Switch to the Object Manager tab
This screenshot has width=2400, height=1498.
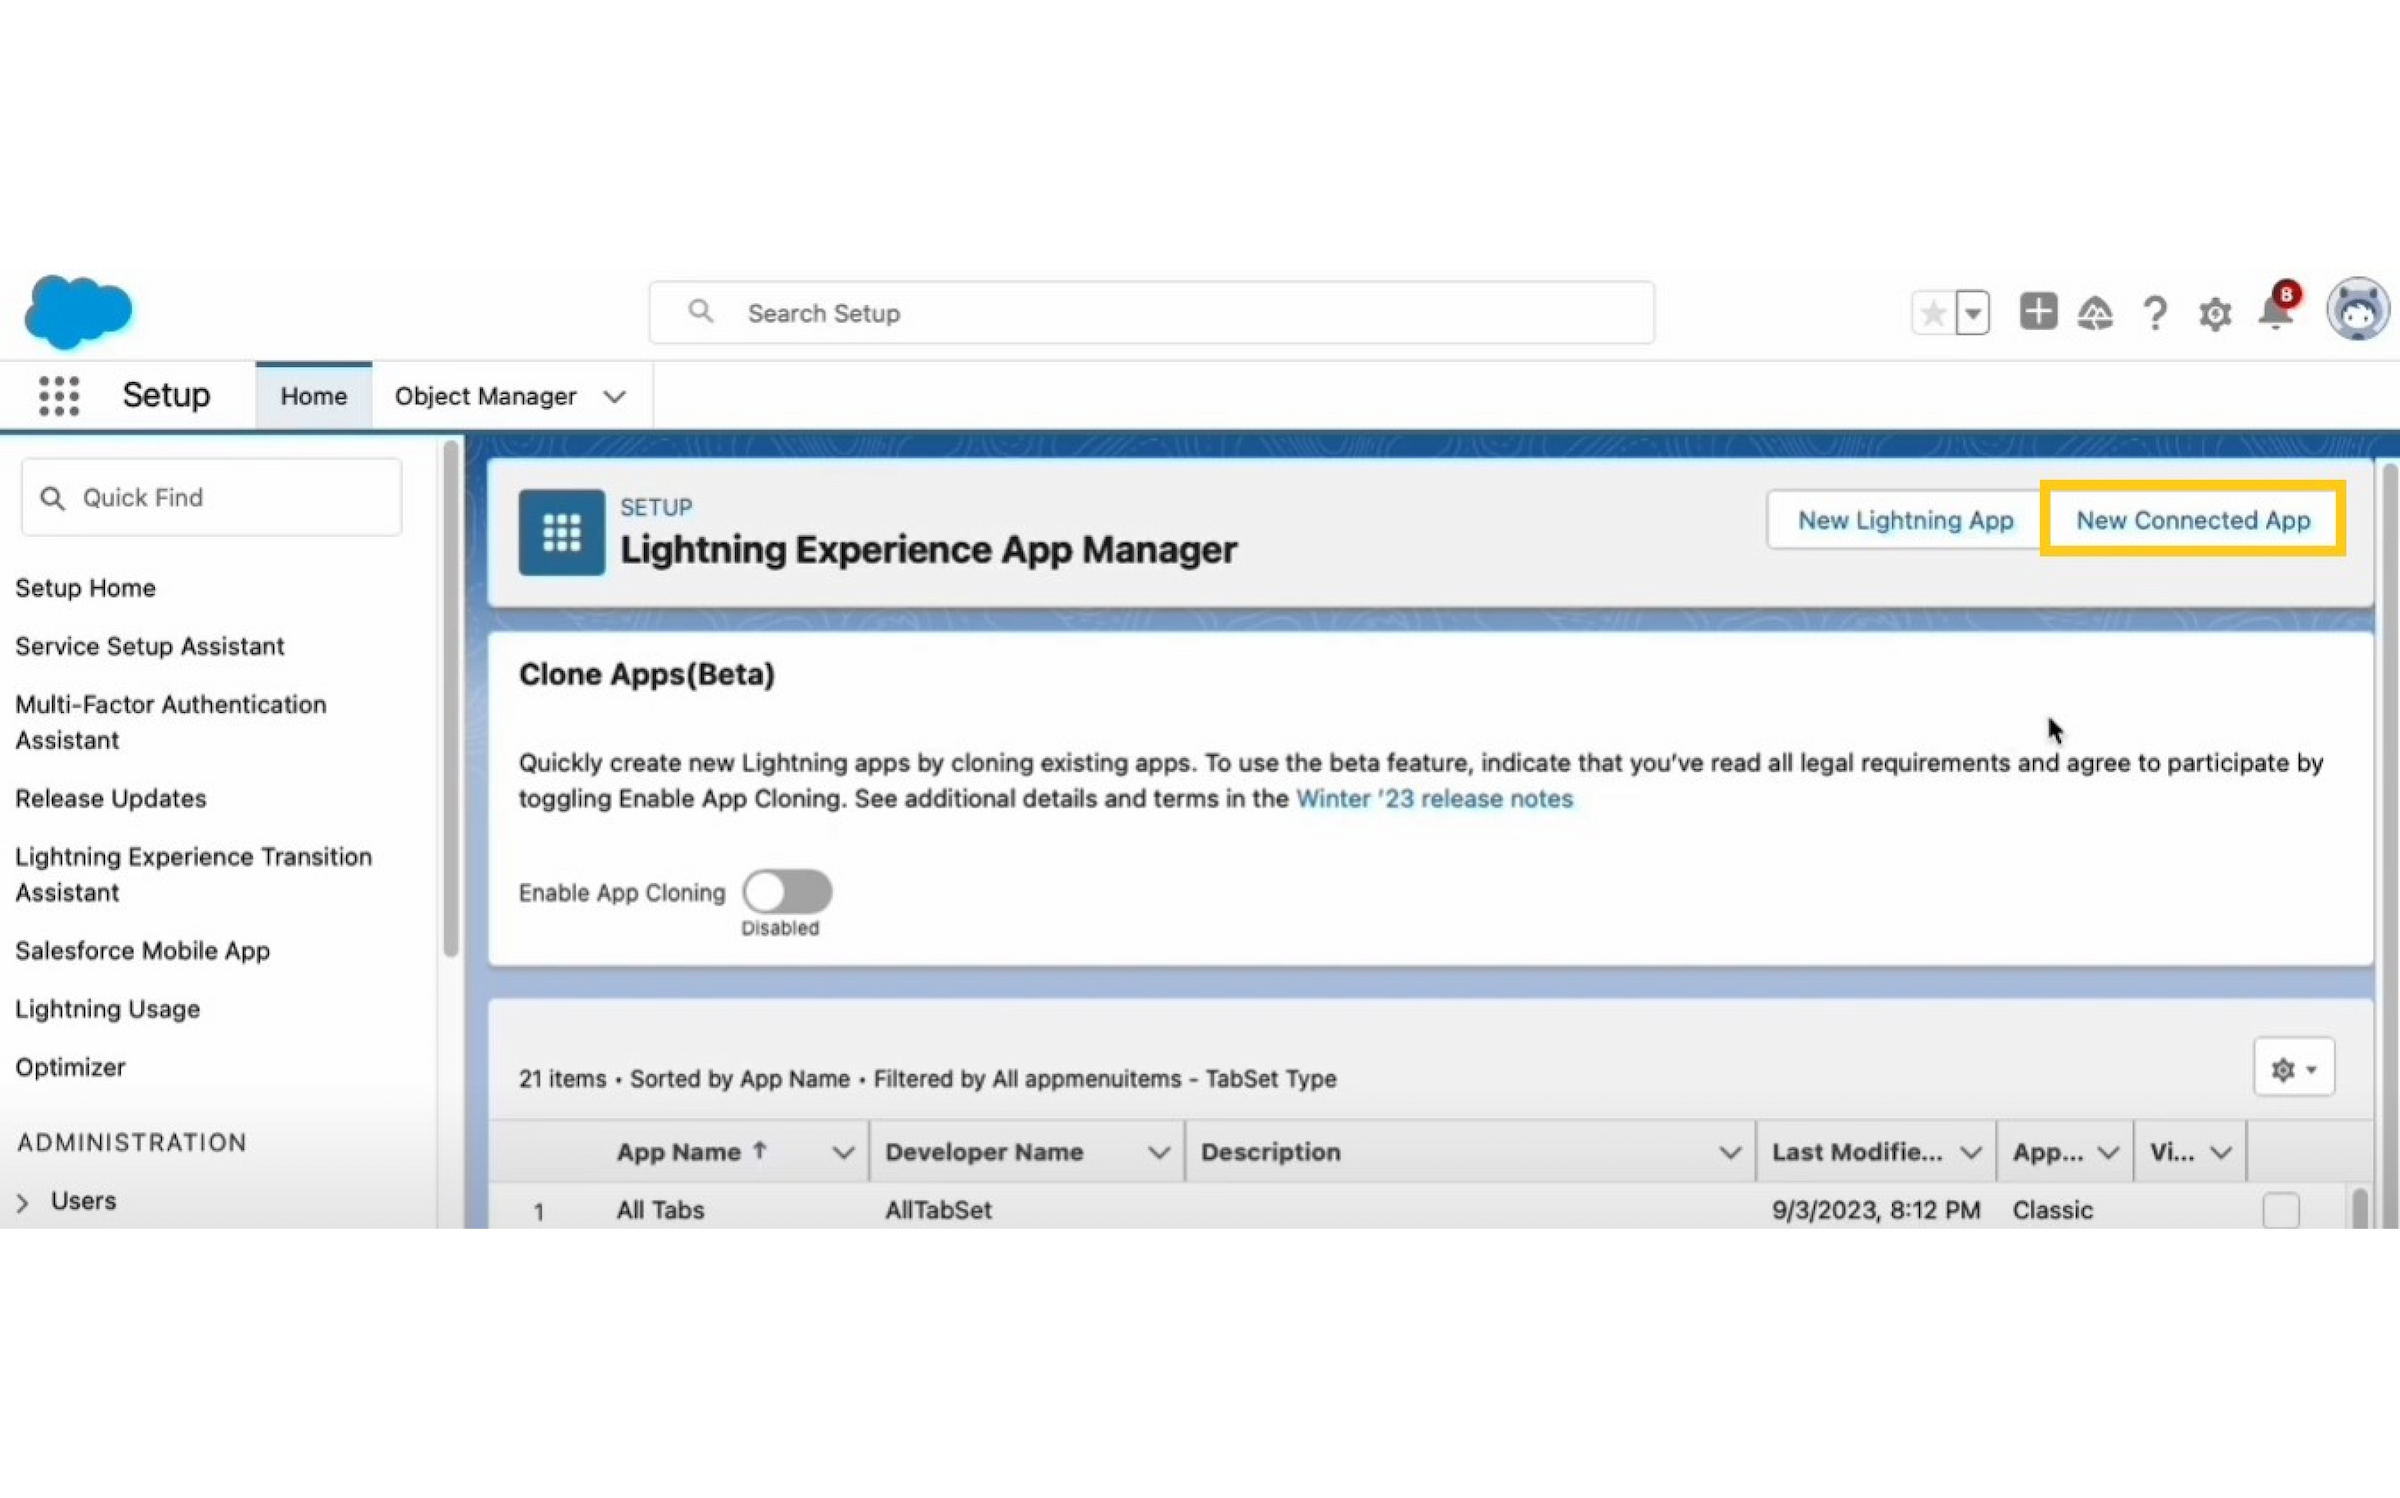tap(485, 397)
